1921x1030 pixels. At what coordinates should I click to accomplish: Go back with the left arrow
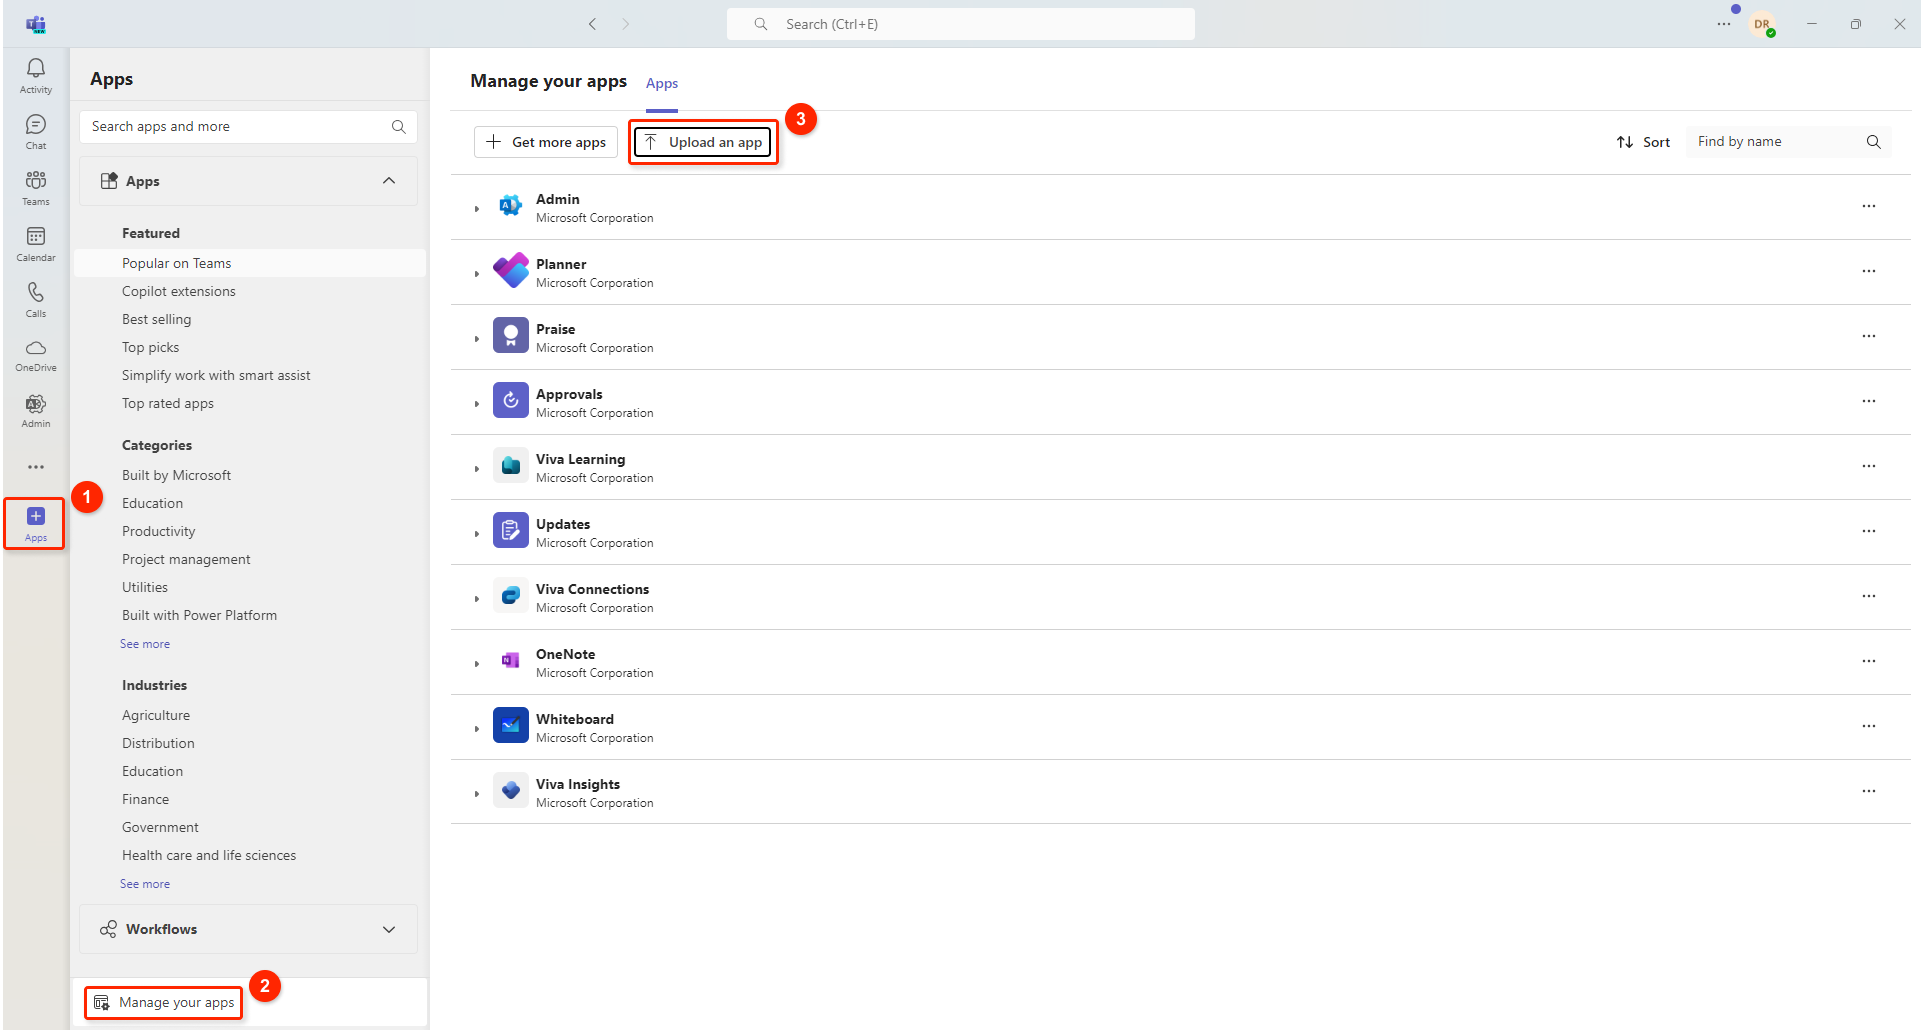[592, 24]
